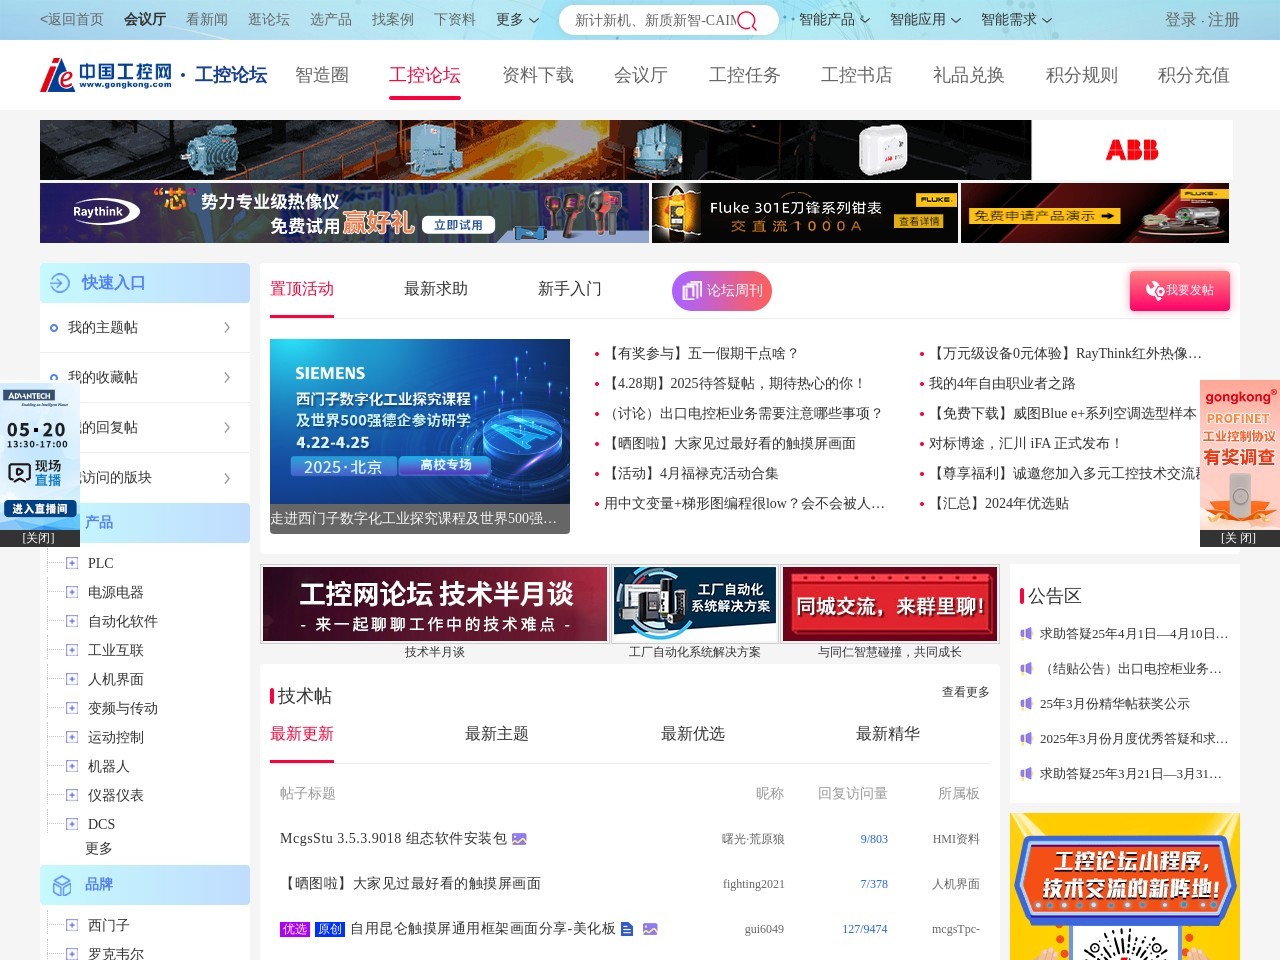The image size is (1280, 960).
Task: Click the 积分充值 nav item
Action: coord(1194,75)
